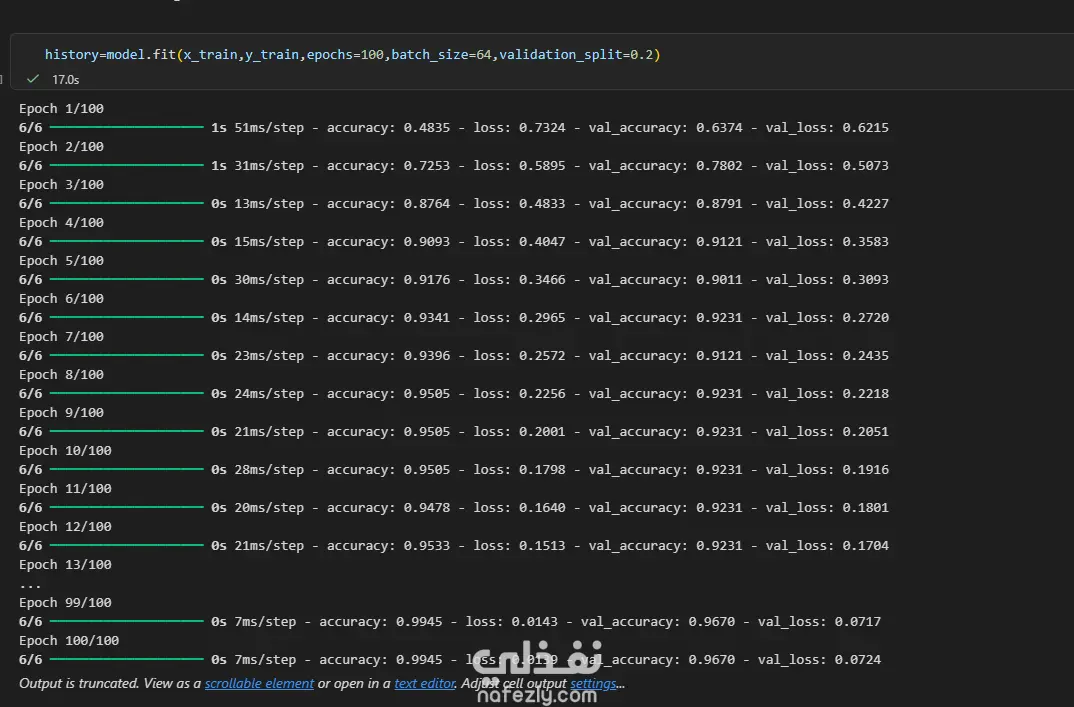The image size is (1074, 707).
Task: Click loss value 0.4833
Action: [x=542, y=203]
